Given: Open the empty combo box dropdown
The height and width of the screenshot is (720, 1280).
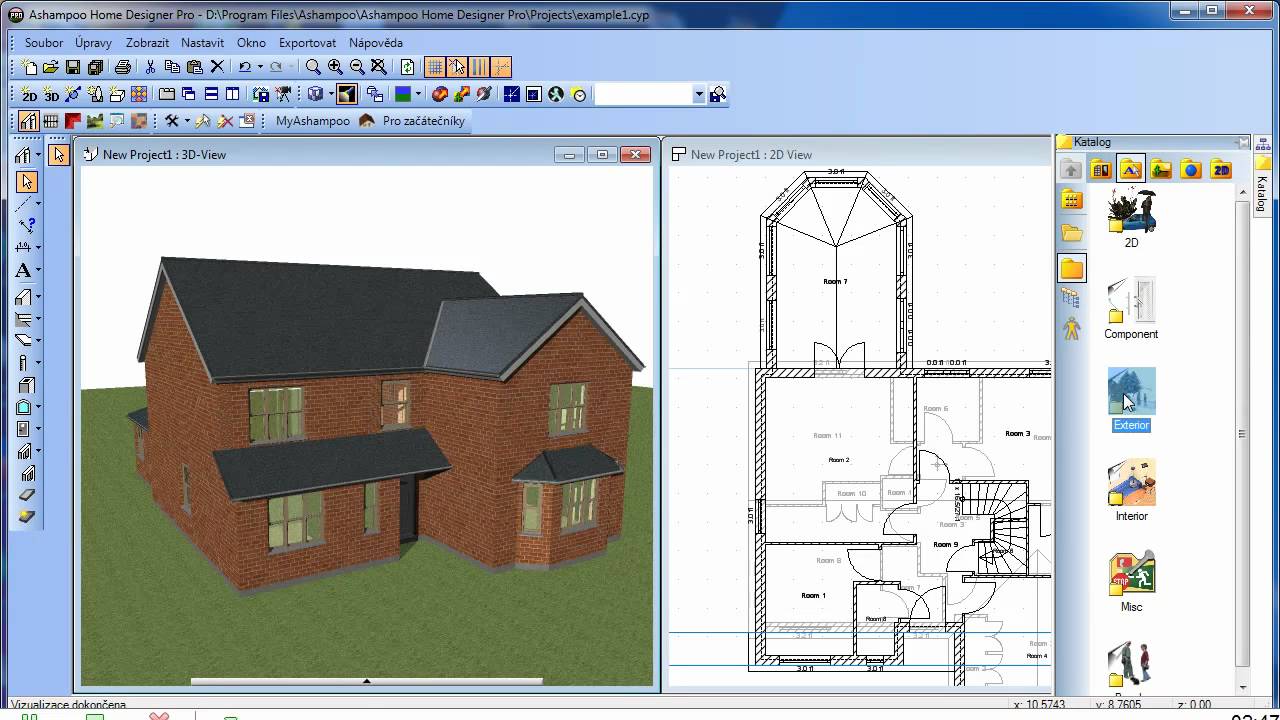Looking at the screenshot, I should (699, 94).
